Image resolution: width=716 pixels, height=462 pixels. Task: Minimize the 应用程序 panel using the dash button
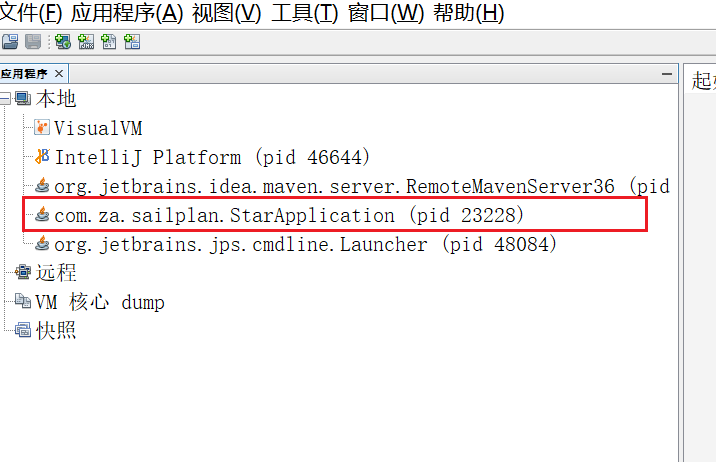[667, 74]
